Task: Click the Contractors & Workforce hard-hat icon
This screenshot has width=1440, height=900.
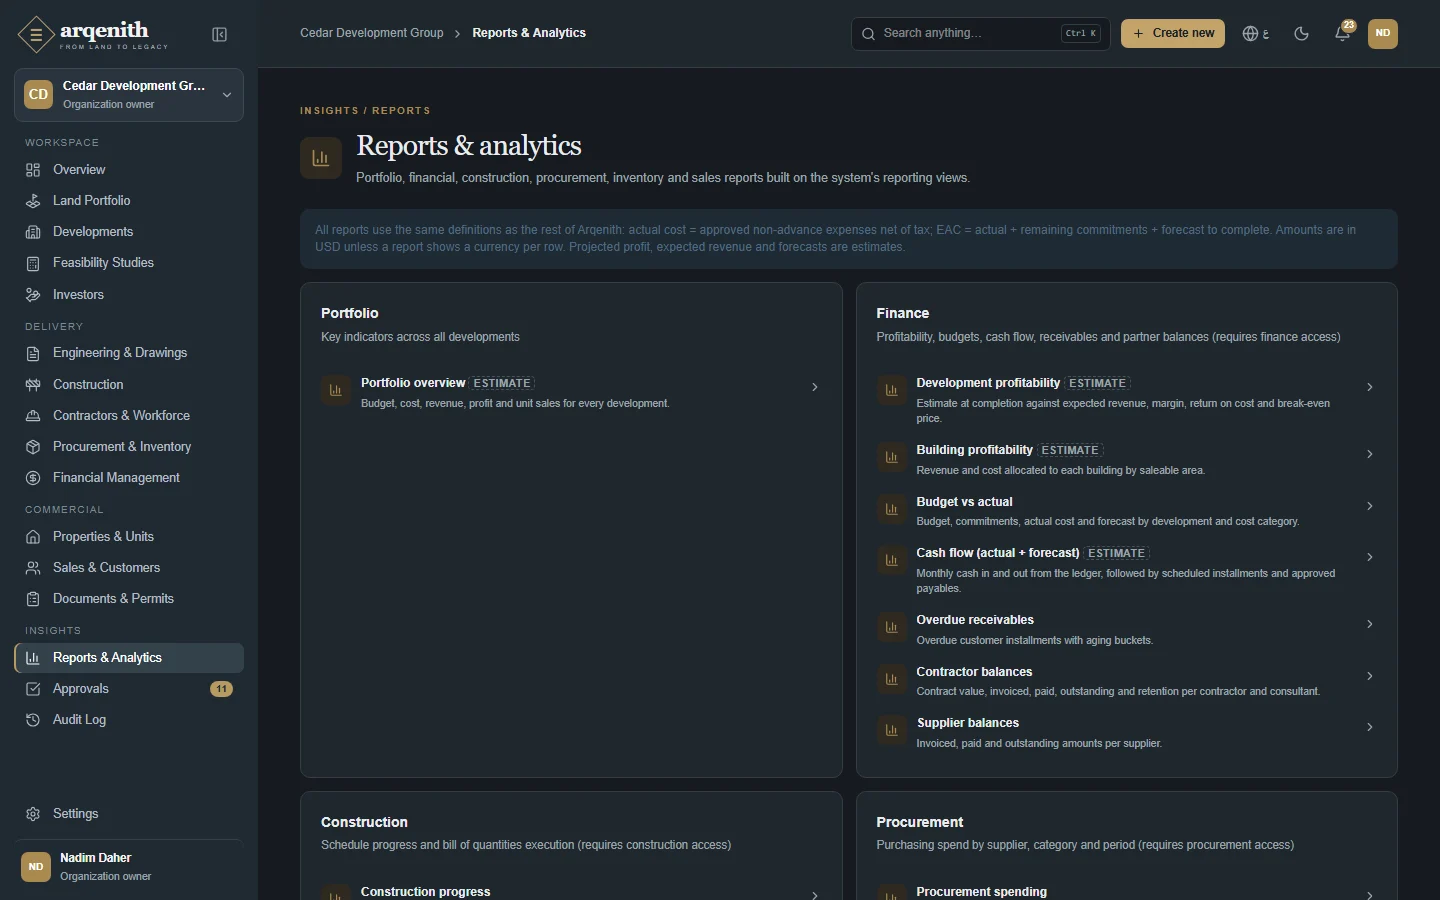Action: (x=33, y=416)
